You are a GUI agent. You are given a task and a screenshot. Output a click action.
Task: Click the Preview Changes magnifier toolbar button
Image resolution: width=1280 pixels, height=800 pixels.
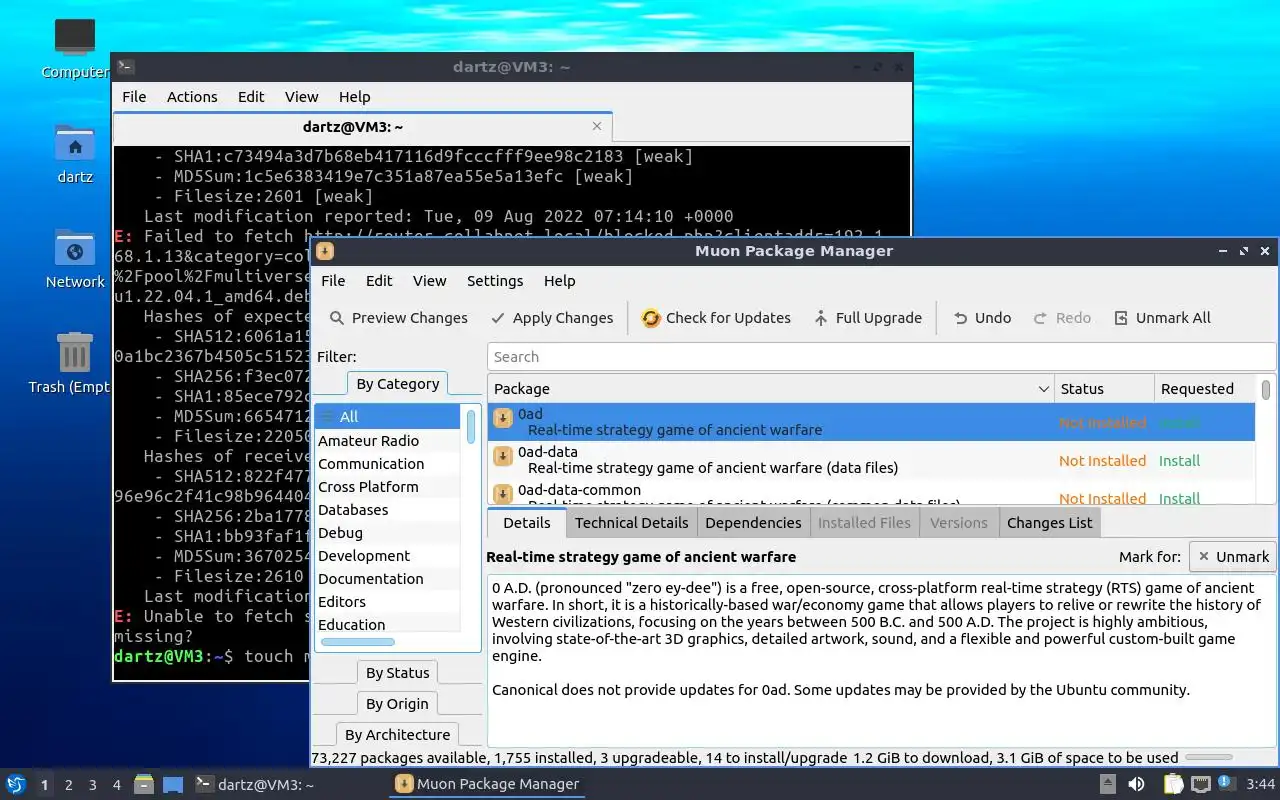click(398, 318)
